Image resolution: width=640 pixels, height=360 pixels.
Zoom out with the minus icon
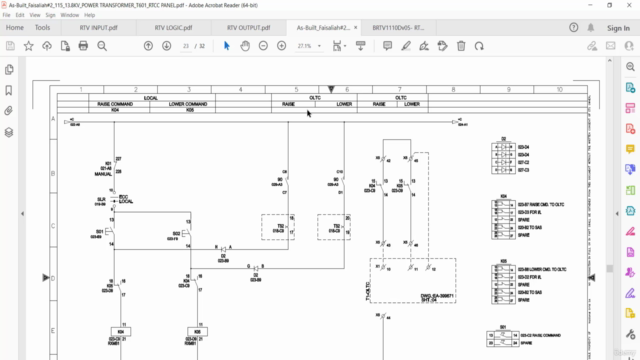(x=263, y=46)
